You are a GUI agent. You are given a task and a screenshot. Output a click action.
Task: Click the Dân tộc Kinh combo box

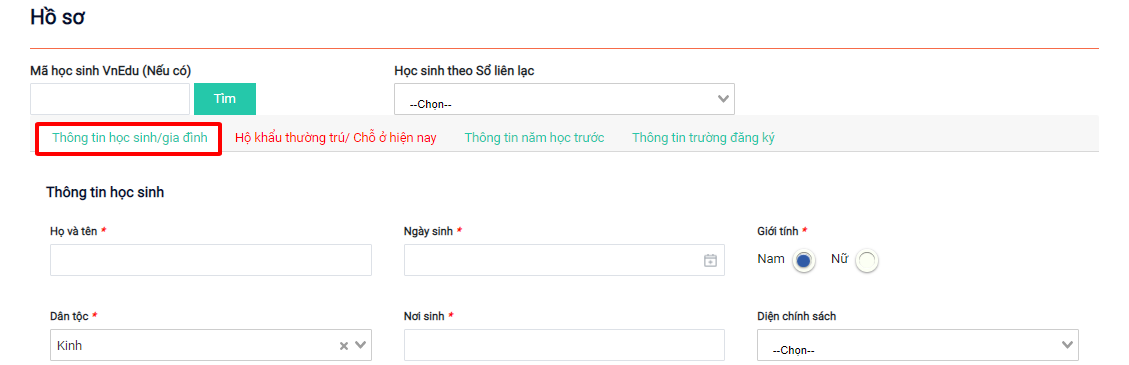tap(211, 346)
